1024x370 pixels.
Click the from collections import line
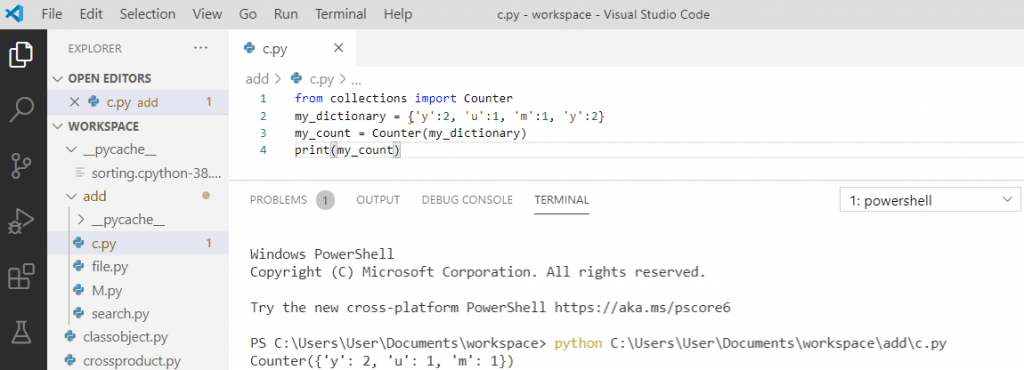point(404,99)
